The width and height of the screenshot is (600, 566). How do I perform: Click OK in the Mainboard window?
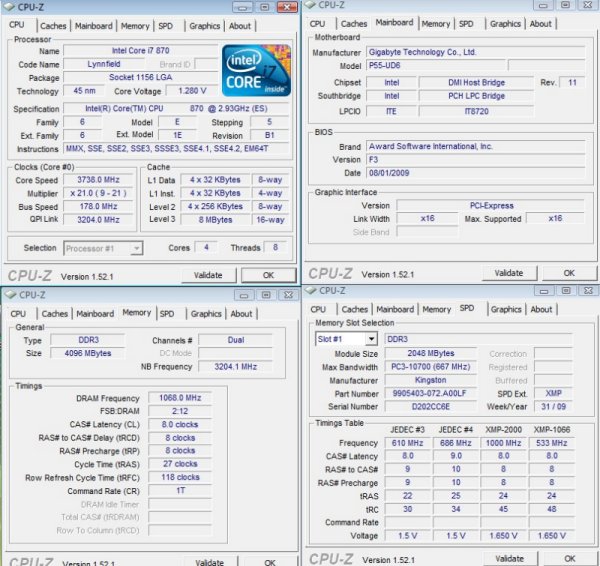(569, 273)
